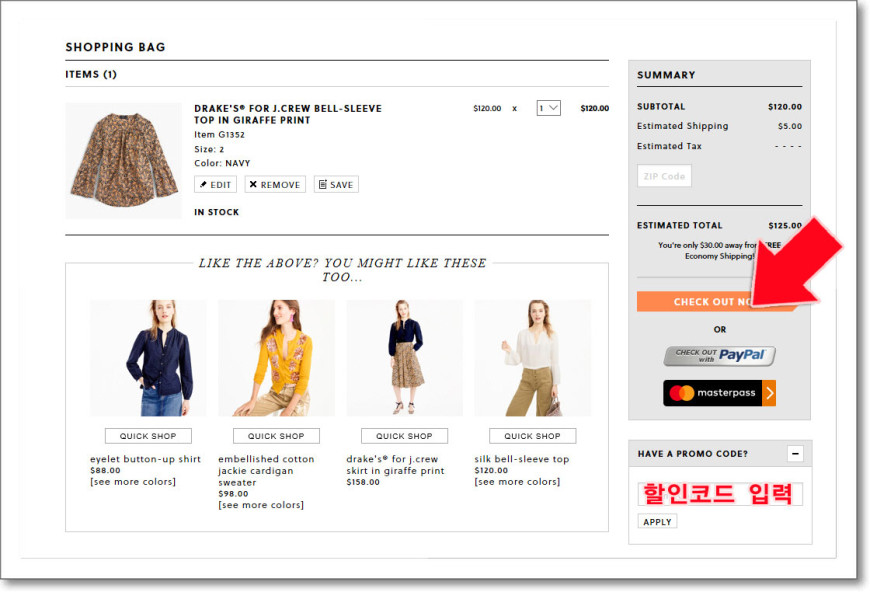Edit the bell-sleeve top item
Image resolution: width=870 pixels, height=592 pixels.
pos(215,185)
